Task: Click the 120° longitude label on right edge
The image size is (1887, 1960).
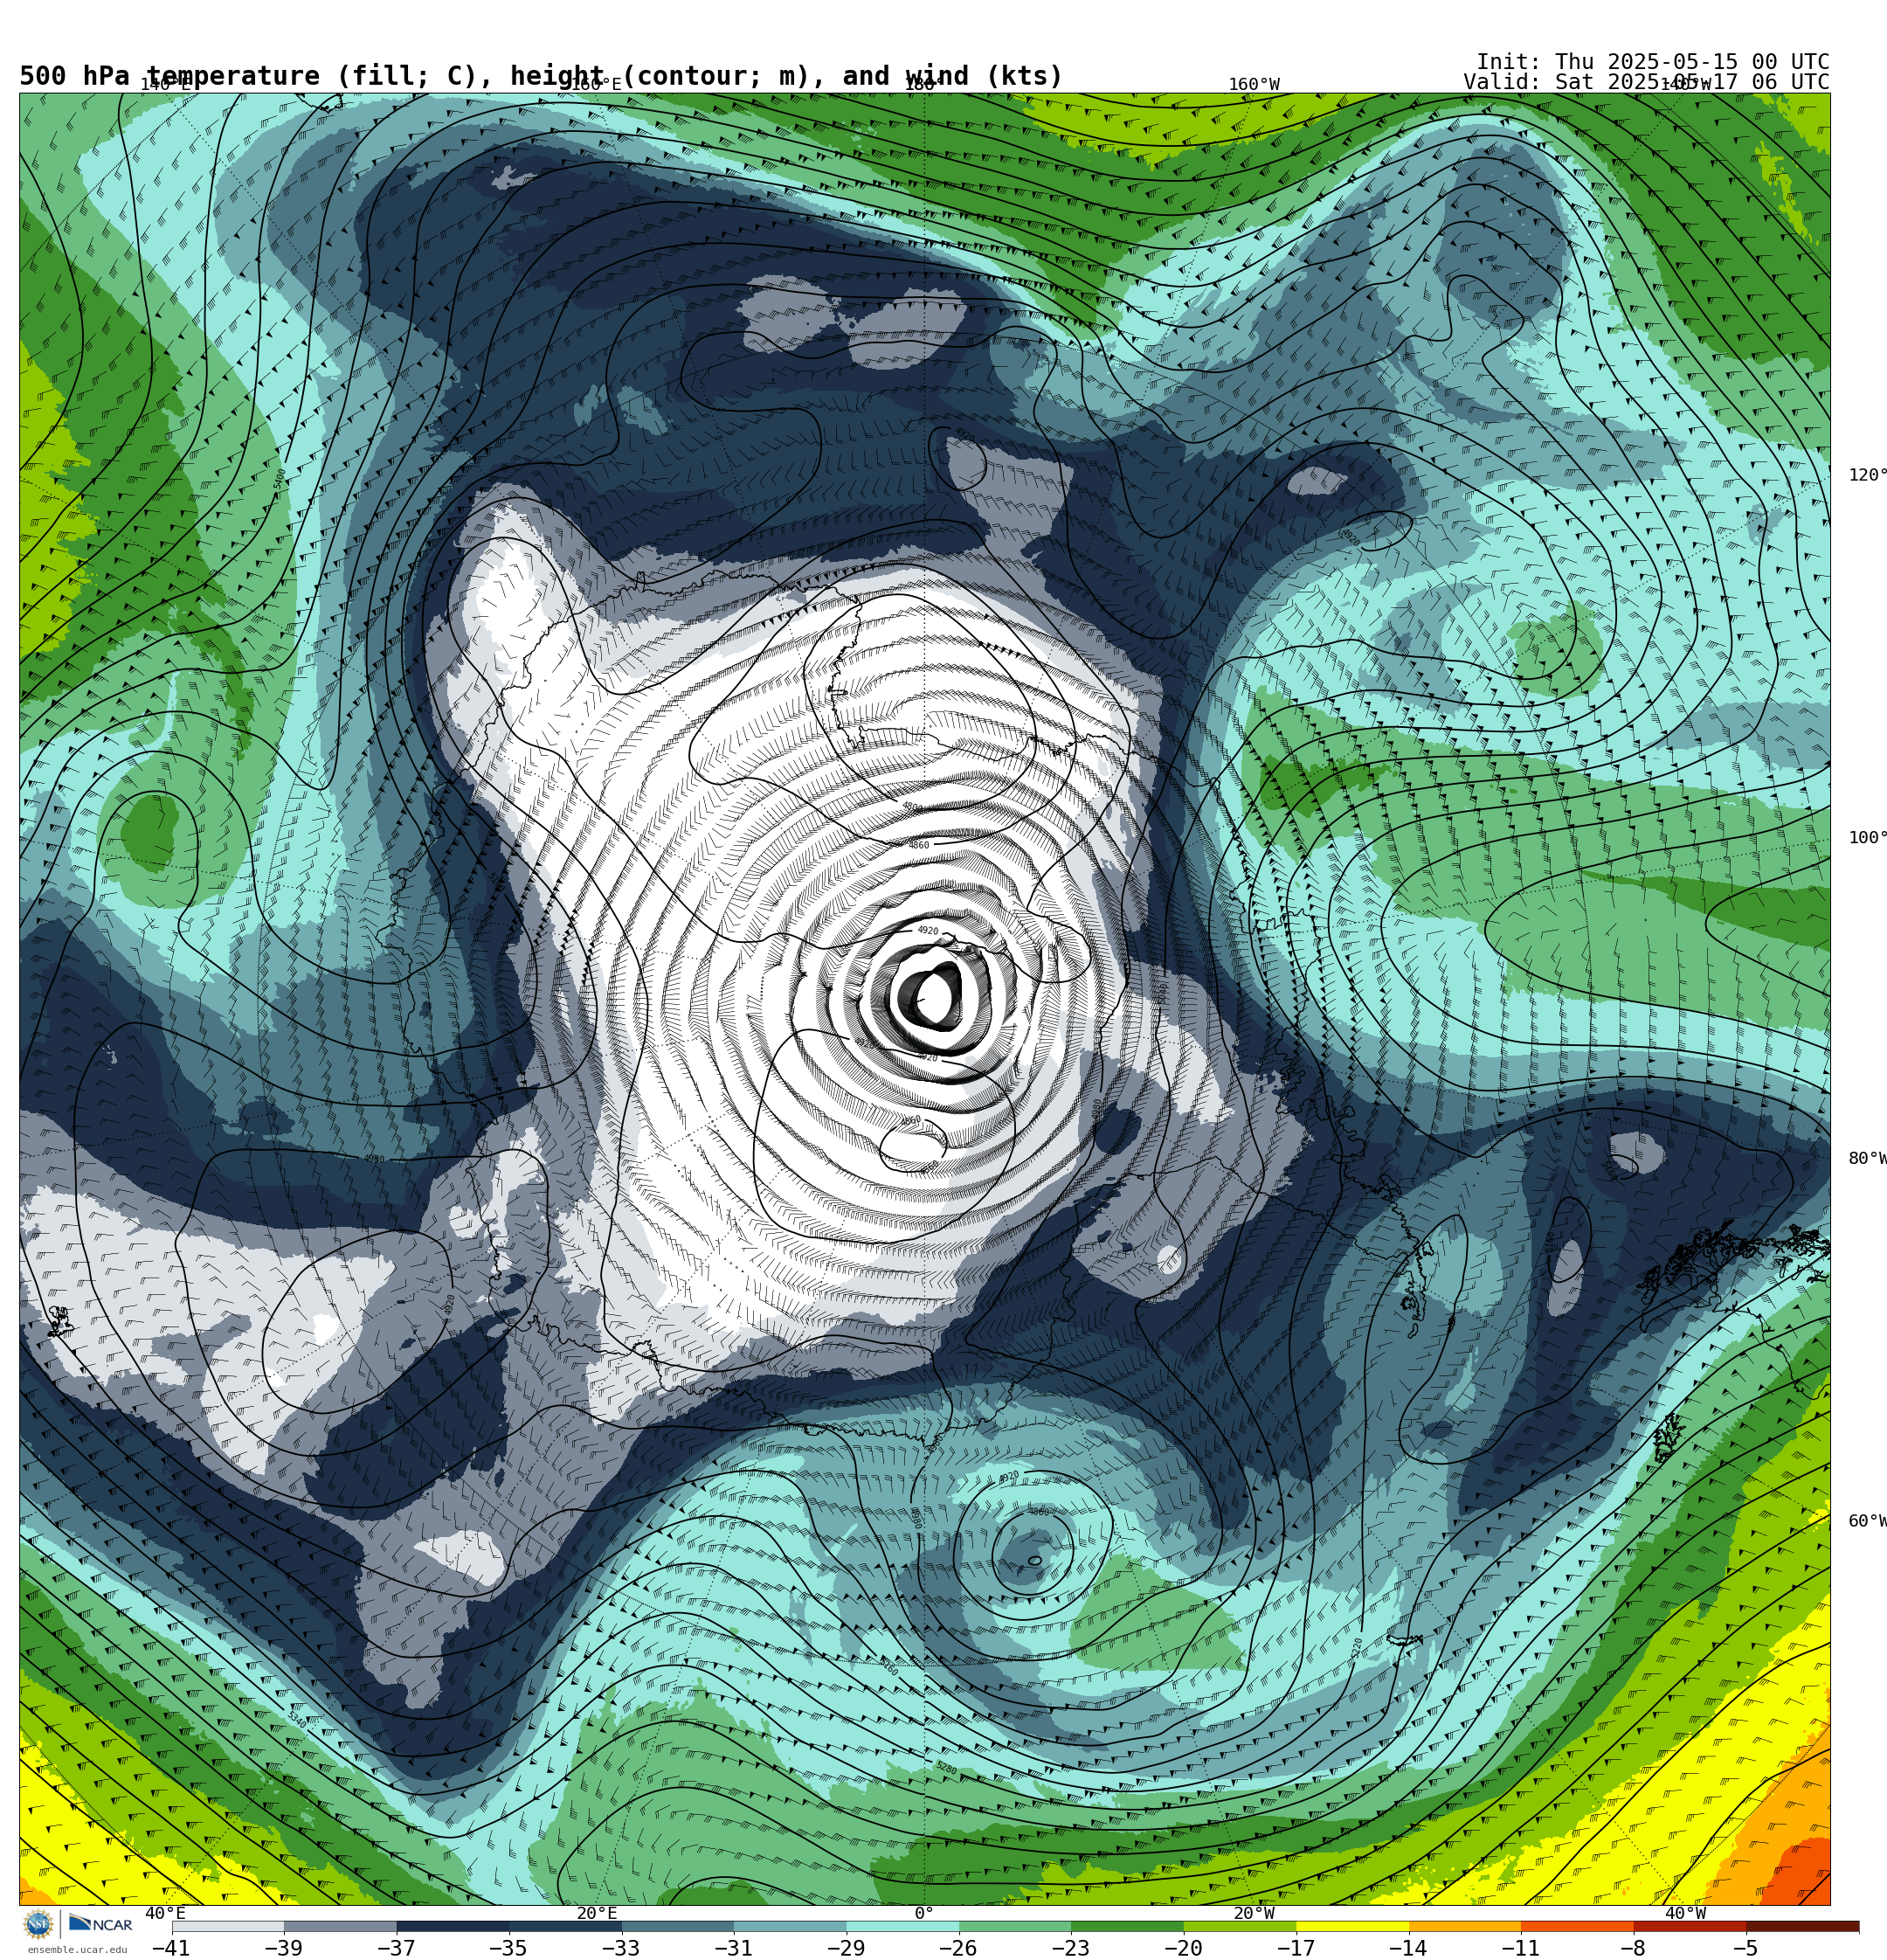Action: (1867, 475)
